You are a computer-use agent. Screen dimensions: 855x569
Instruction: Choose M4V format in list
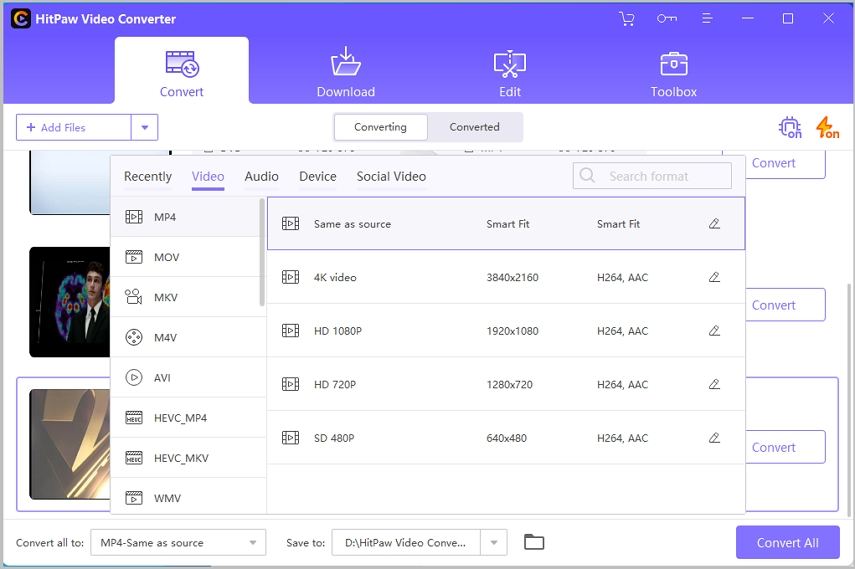coord(186,338)
